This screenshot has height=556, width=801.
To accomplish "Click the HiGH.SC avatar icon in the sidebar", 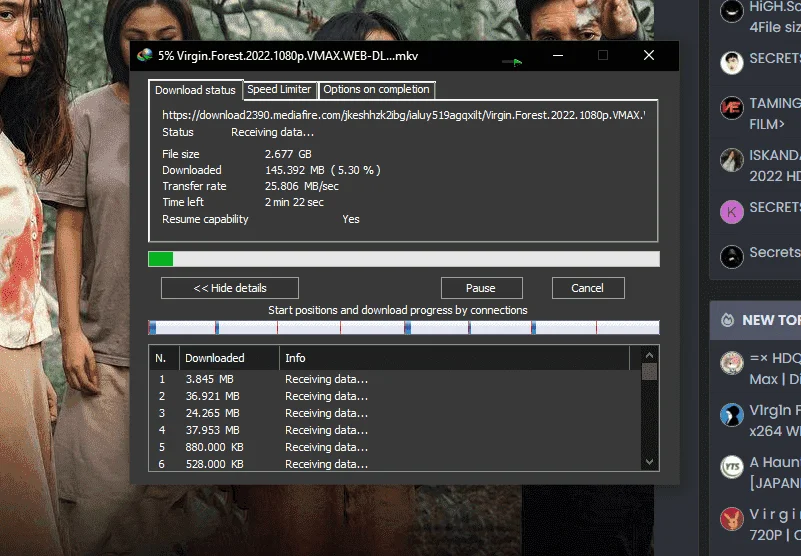I will tap(732, 11).
